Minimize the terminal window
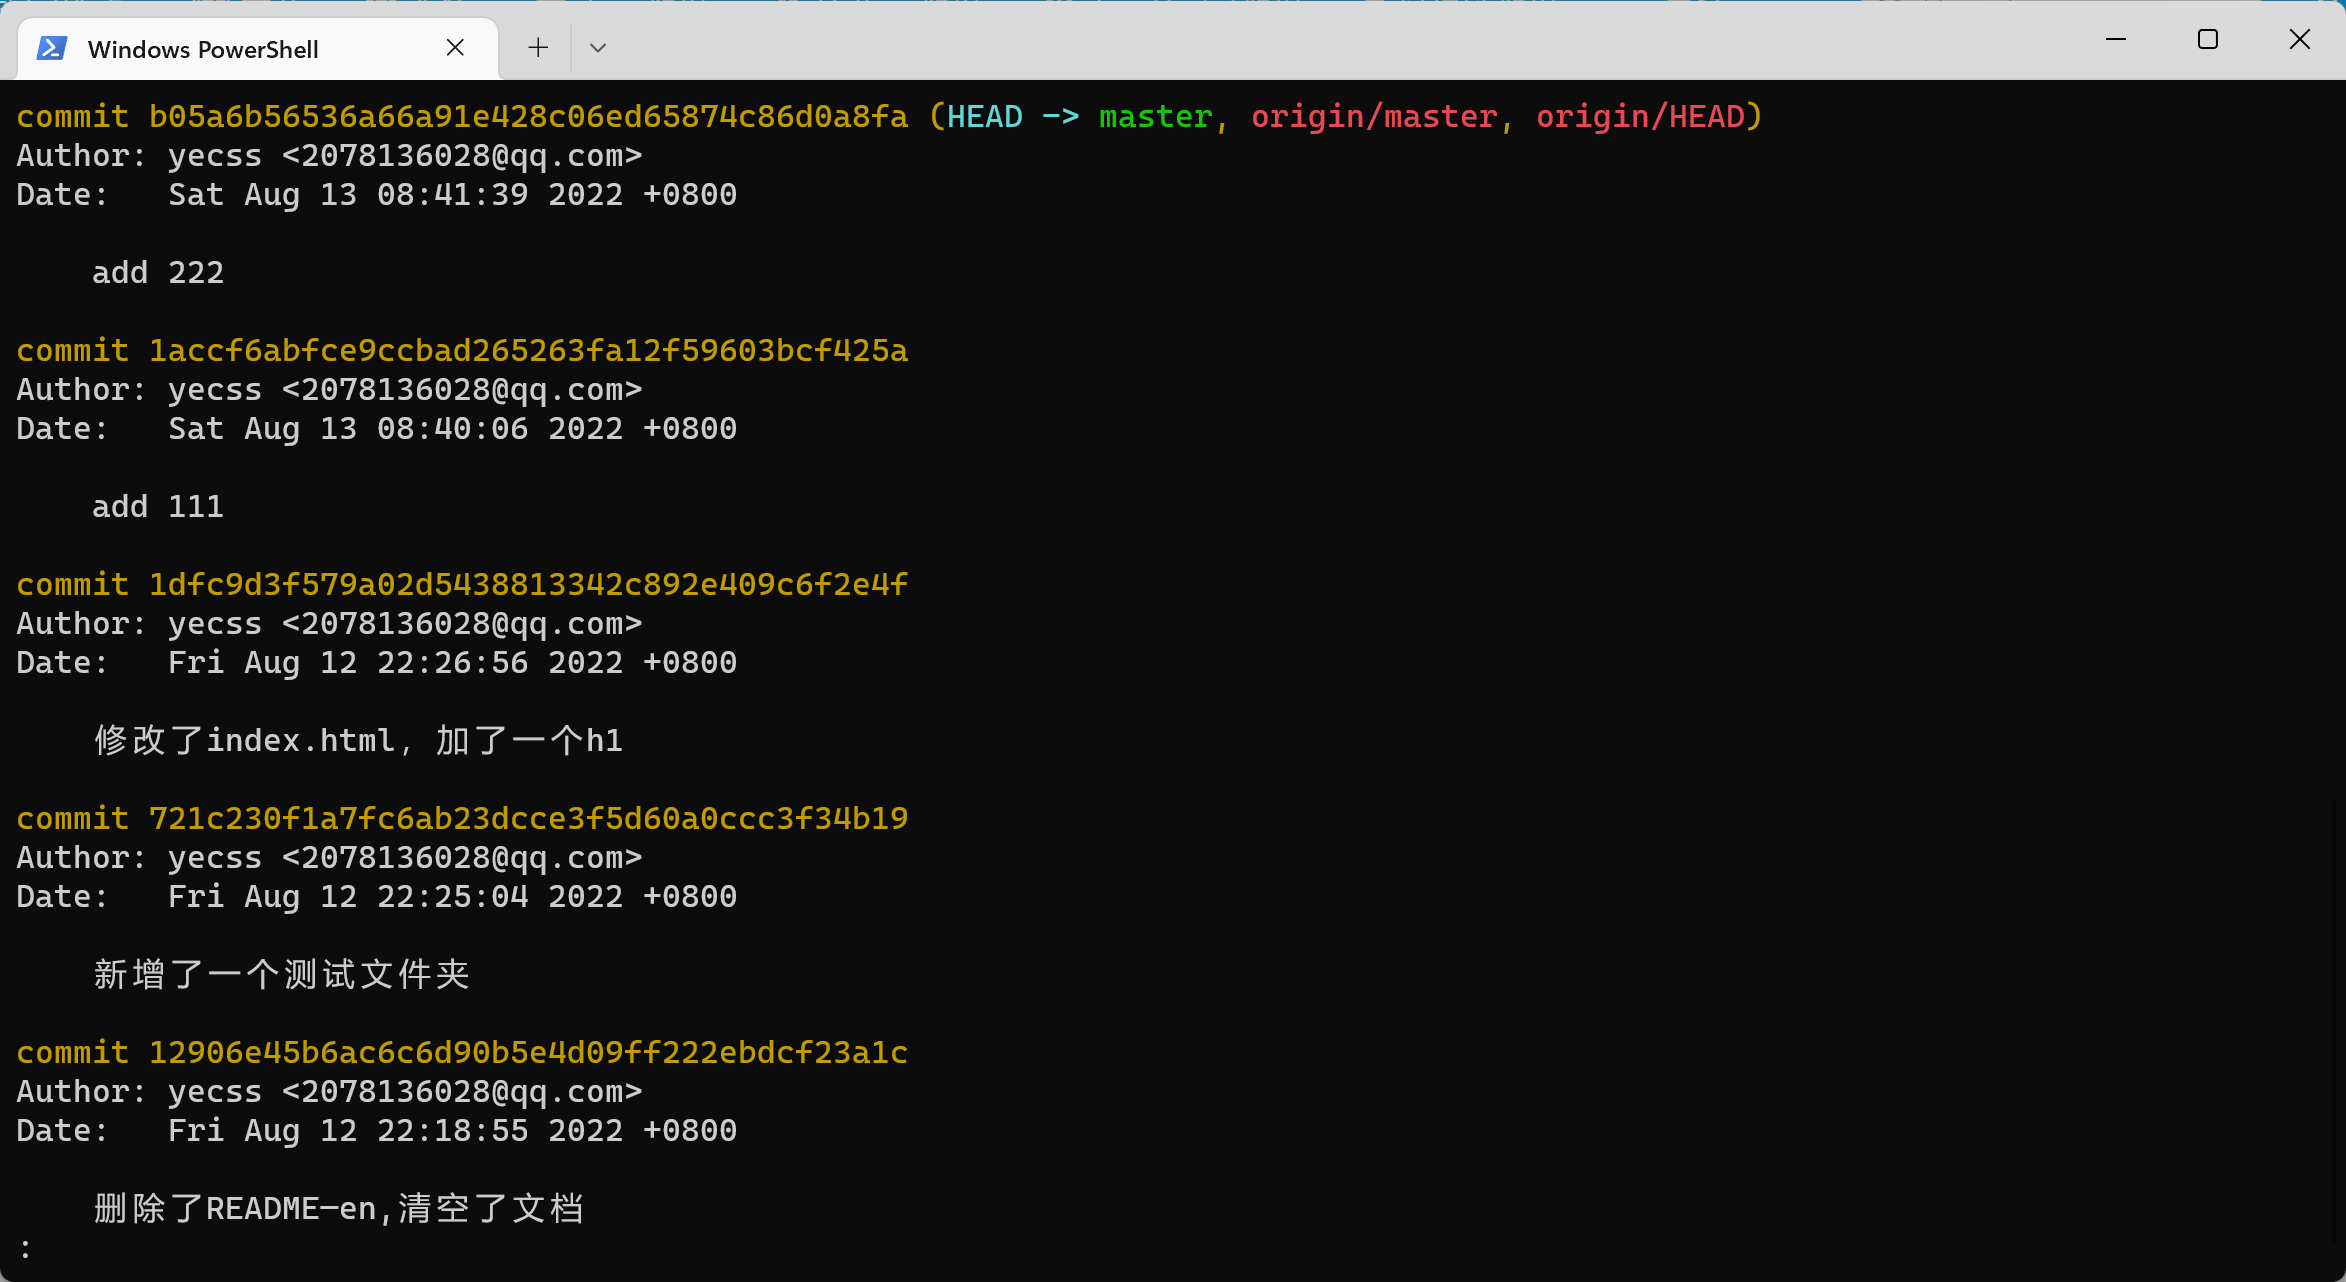This screenshot has width=2346, height=1282. [x=2116, y=40]
